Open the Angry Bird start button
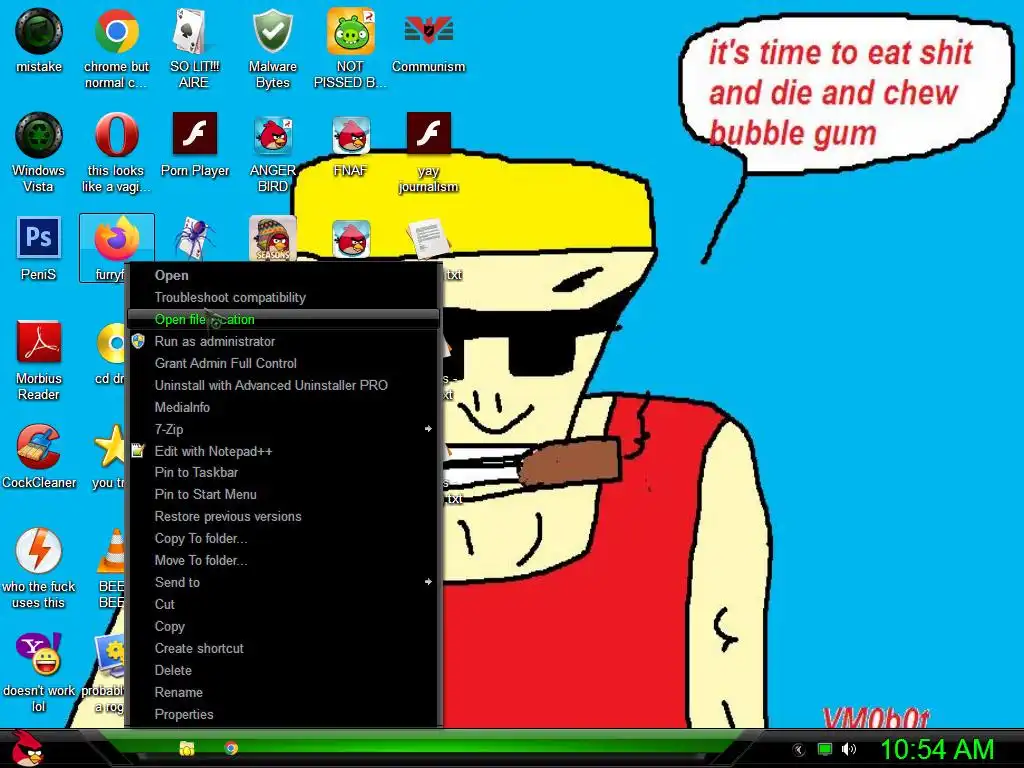 click(26, 748)
